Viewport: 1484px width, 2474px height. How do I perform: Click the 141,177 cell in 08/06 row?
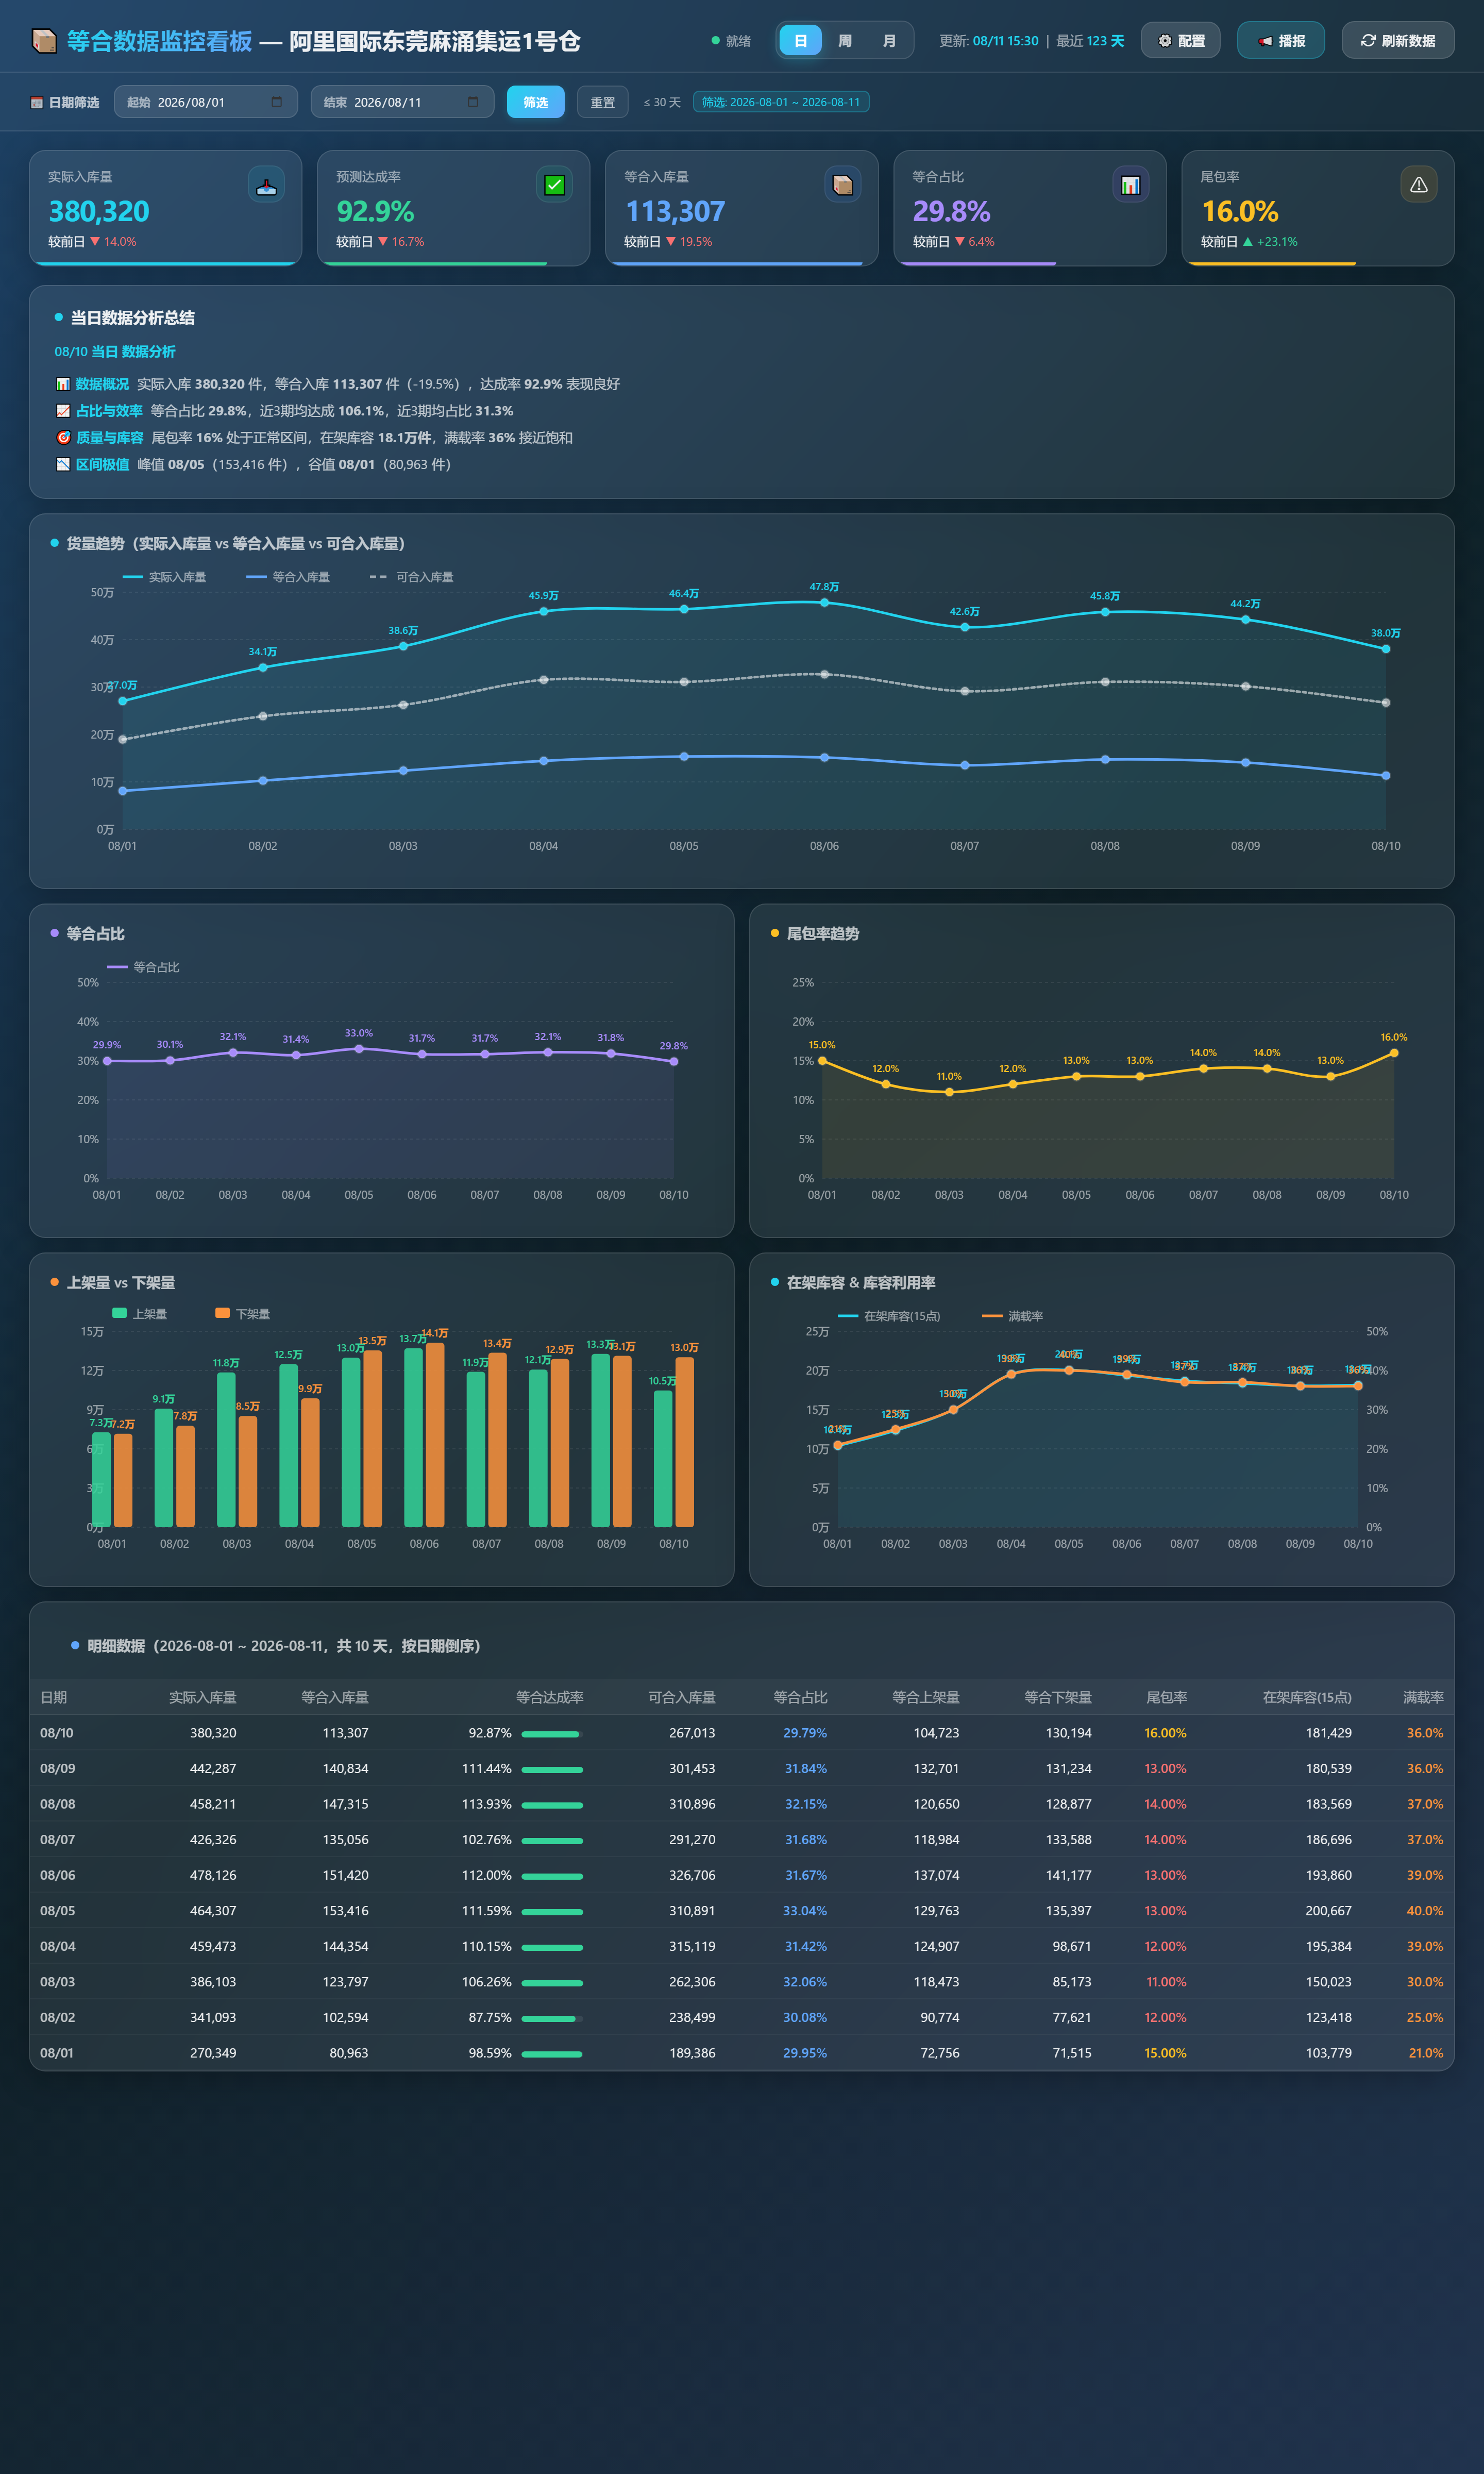1069,1875
